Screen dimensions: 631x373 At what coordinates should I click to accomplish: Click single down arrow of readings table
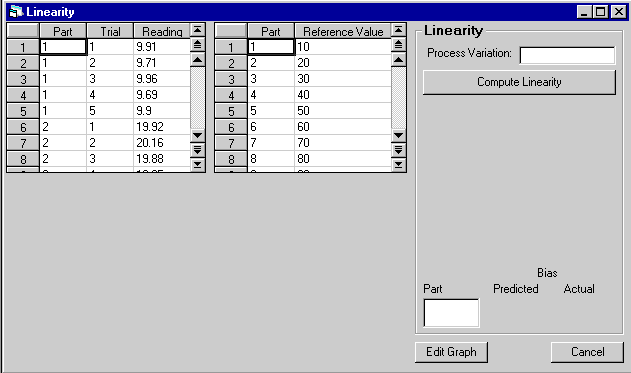tap(197, 135)
